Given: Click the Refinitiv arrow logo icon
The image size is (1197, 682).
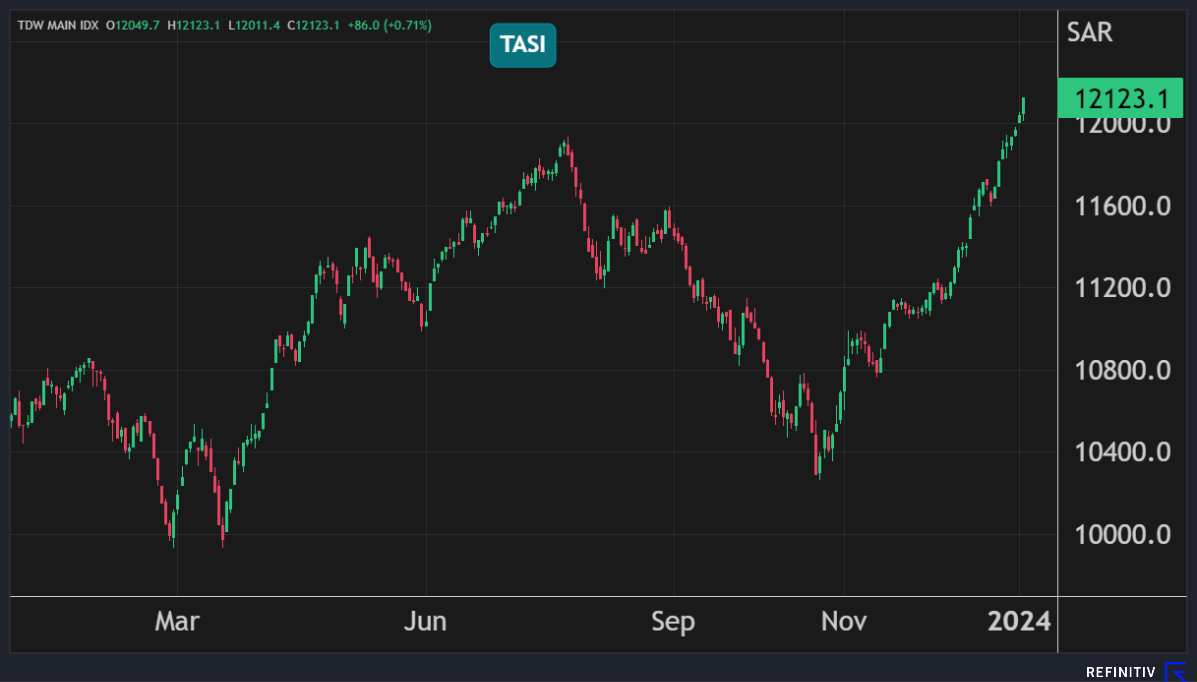Looking at the screenshot, I should pyautogui.click(x=1174, y=671).
